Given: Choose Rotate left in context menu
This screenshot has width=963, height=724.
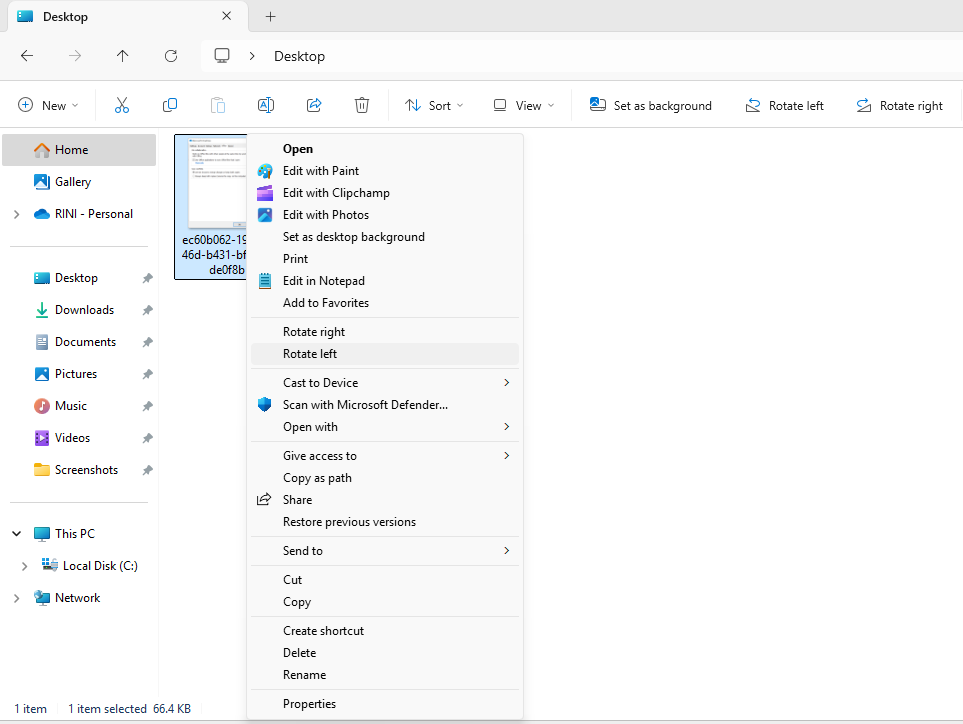Looking at the screenshot, I should pos(310,354).
